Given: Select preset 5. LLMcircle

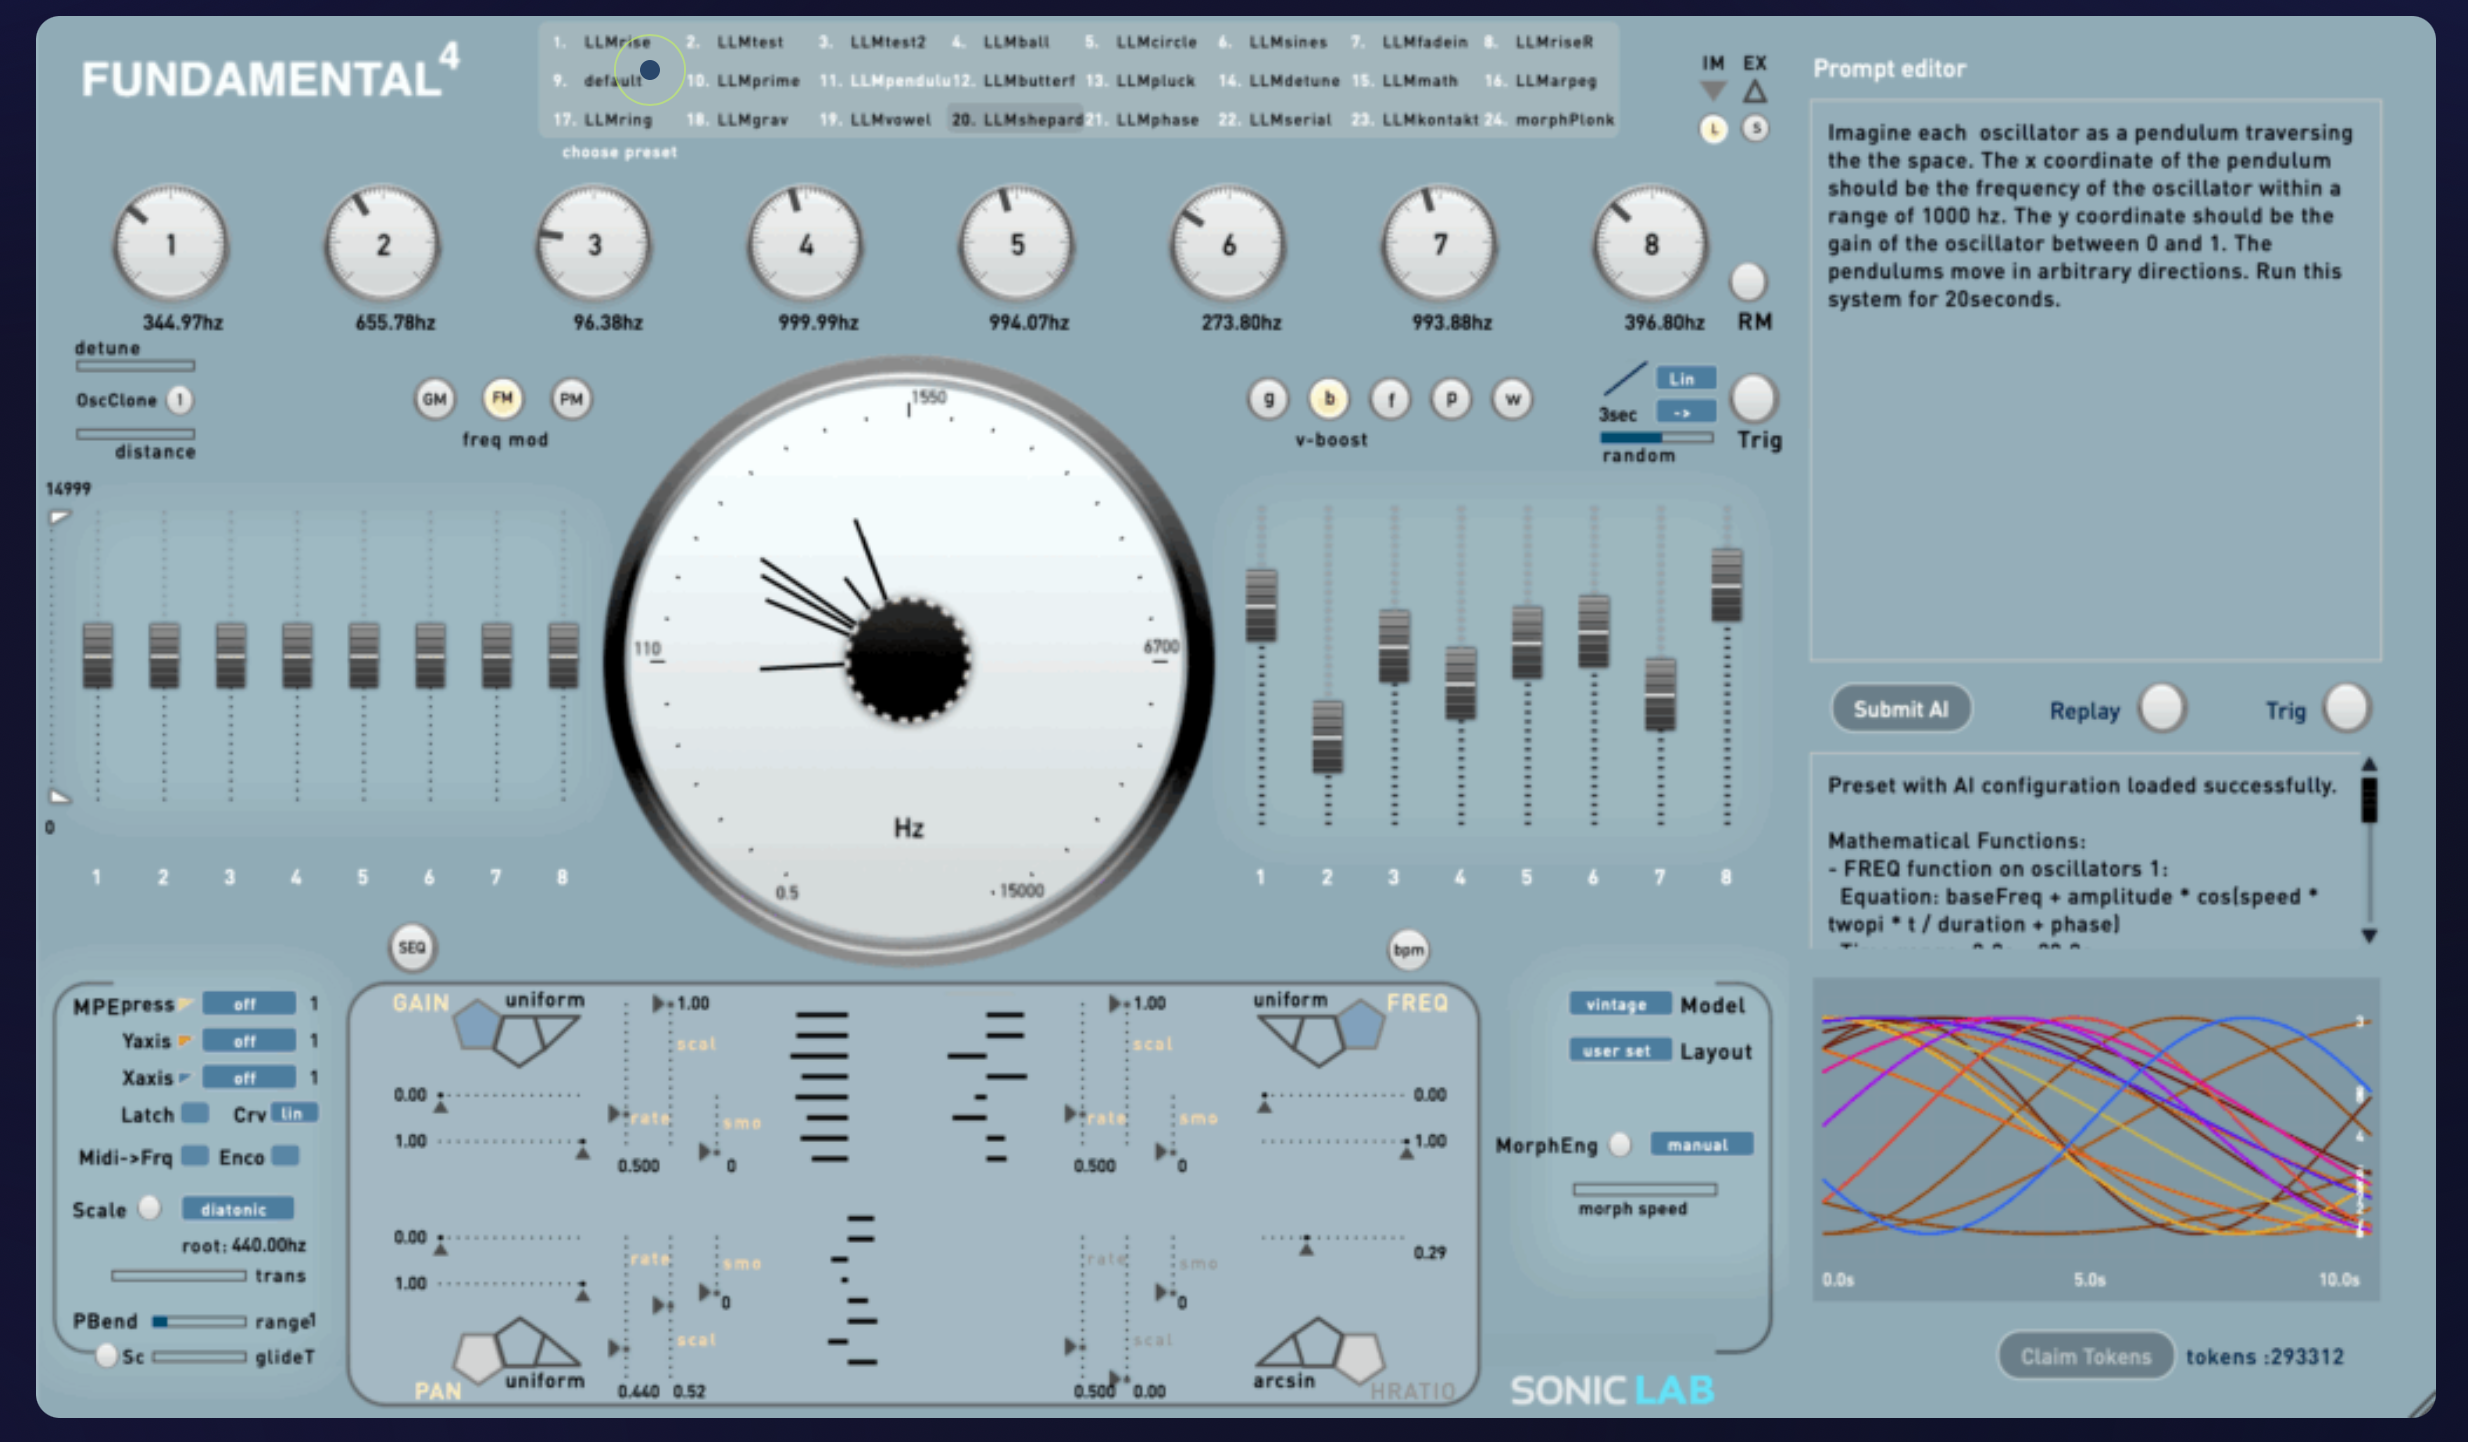Looking at the screenshot, I should click(x=1141, y=42).
